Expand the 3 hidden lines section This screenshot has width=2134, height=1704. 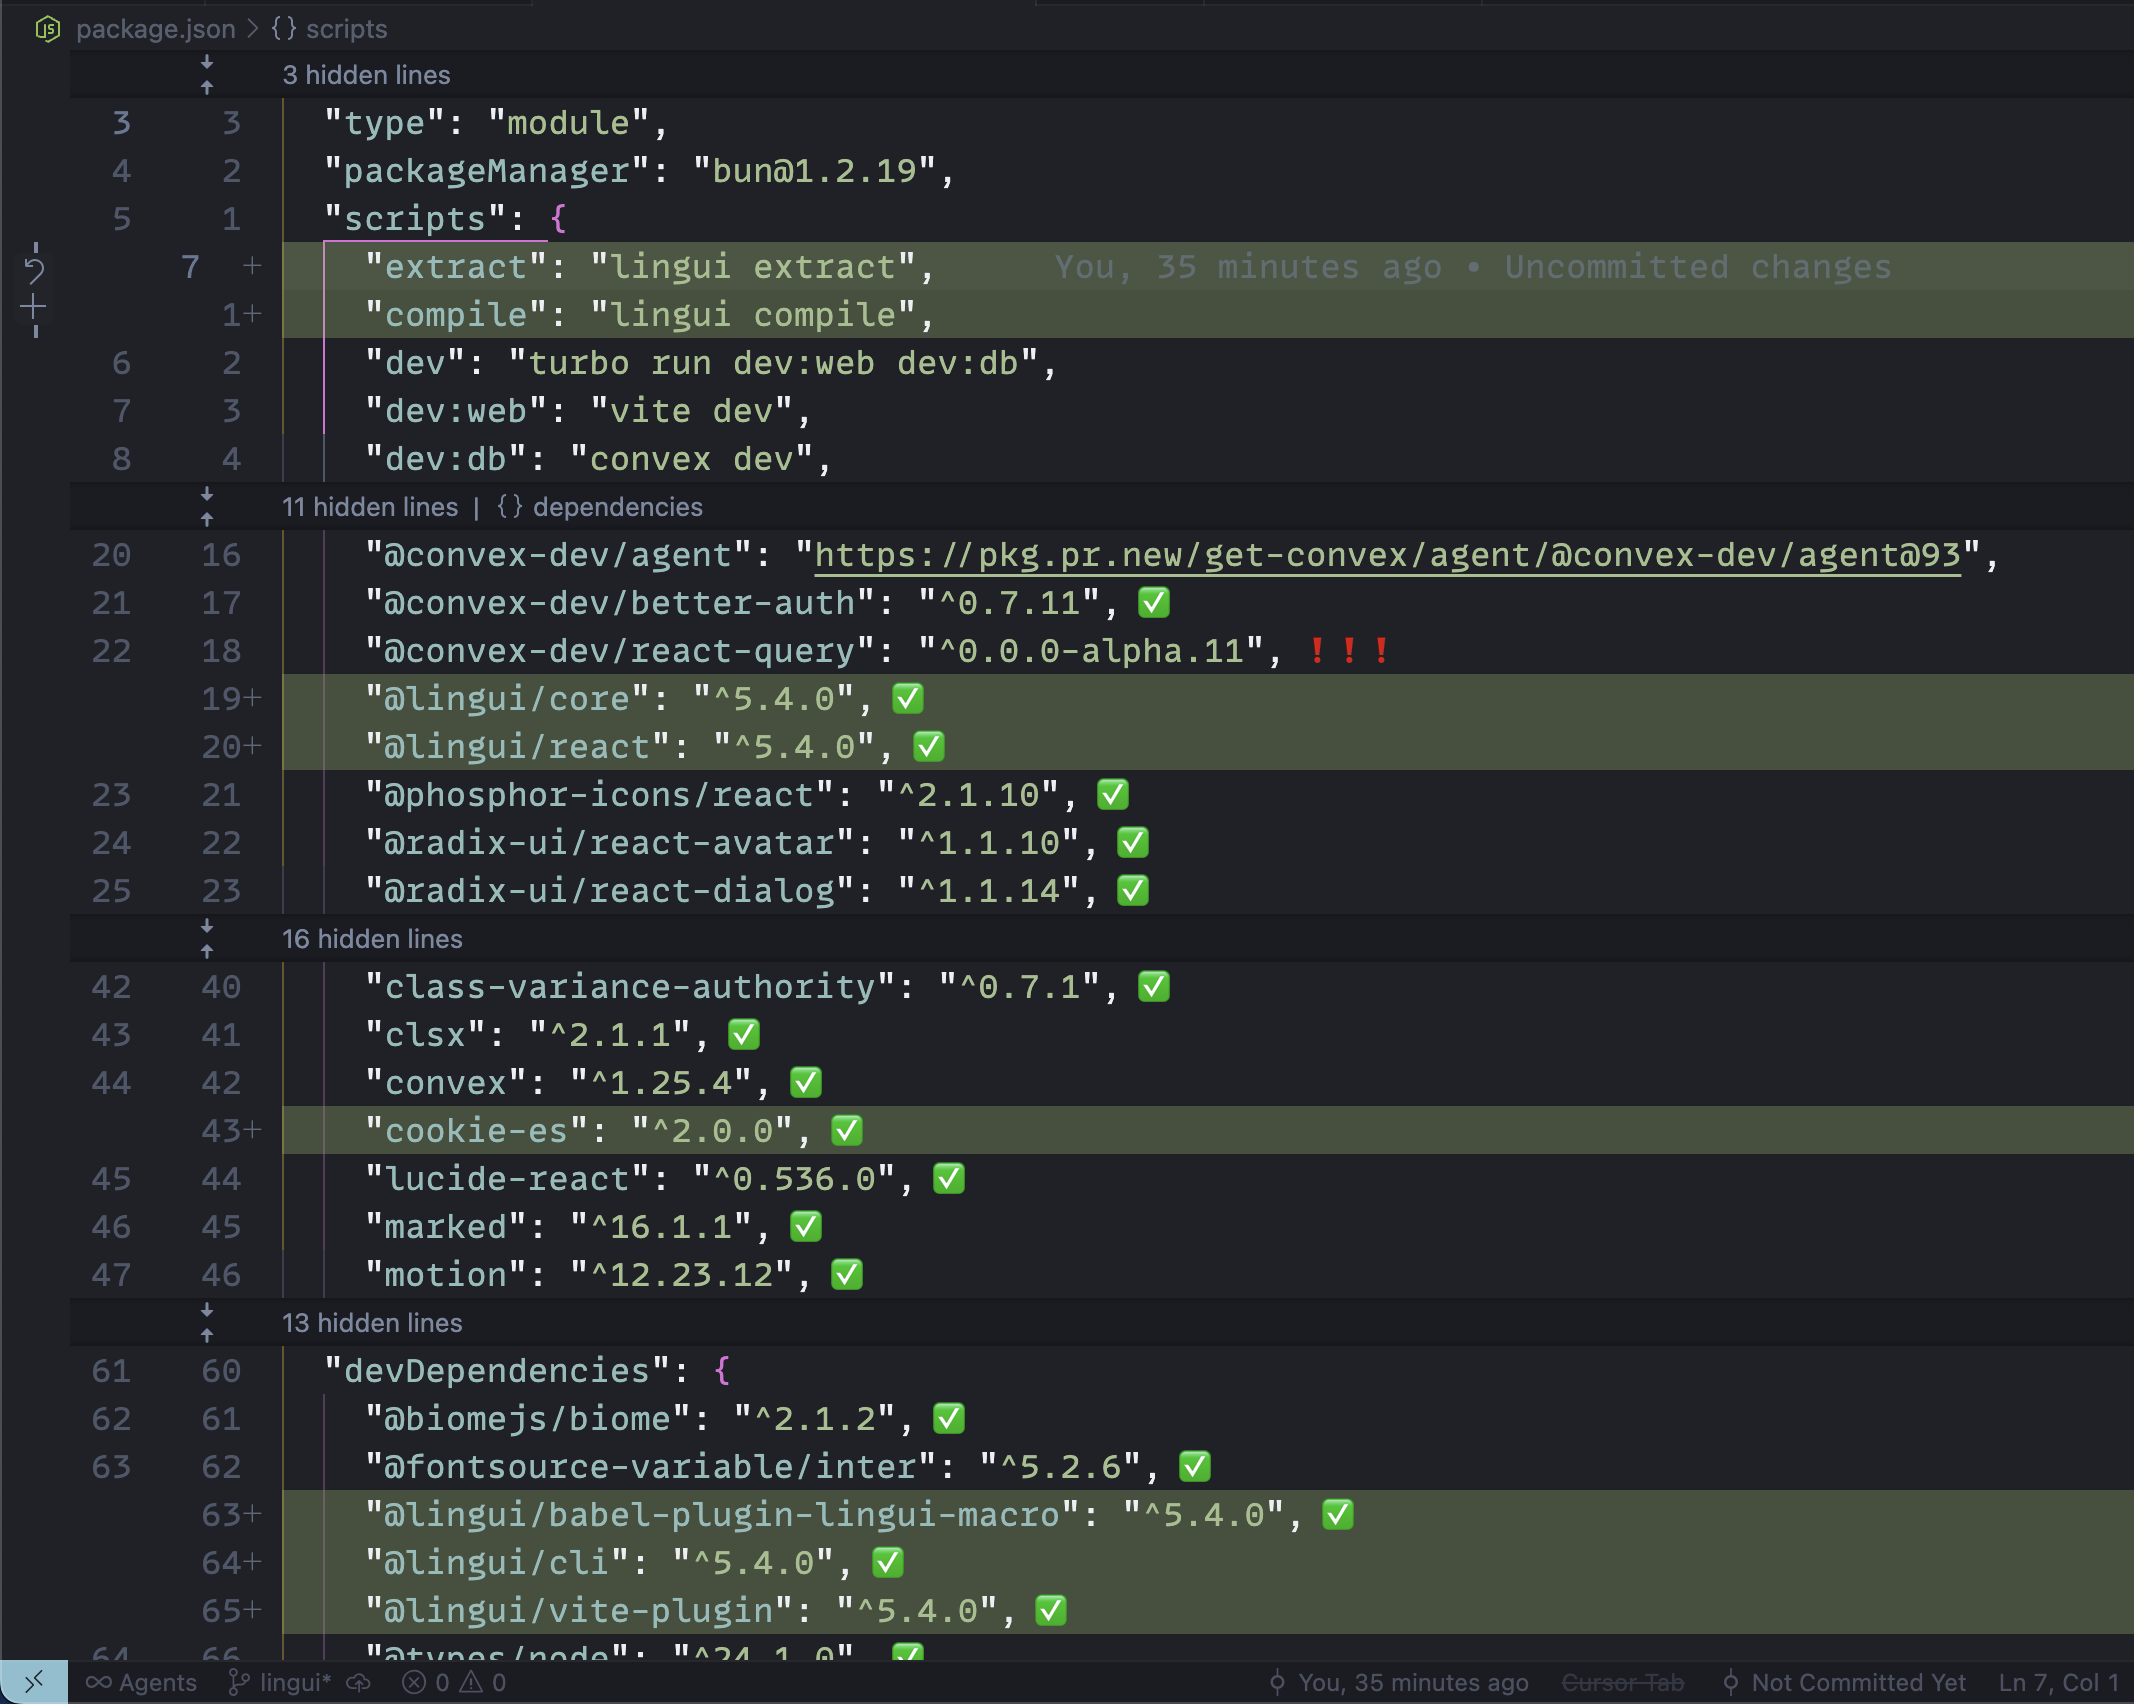[366, 75]
